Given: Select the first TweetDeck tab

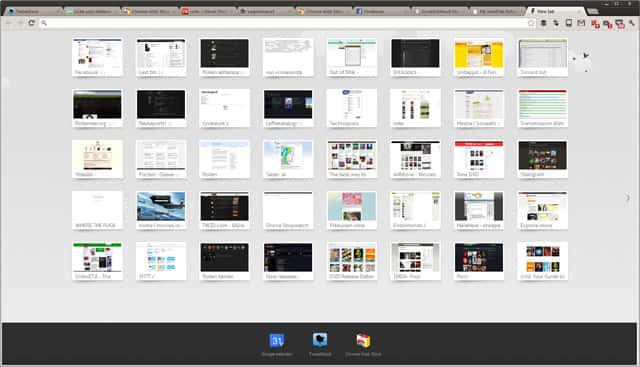Looking at the screenshot, I should tap(34, 11).
